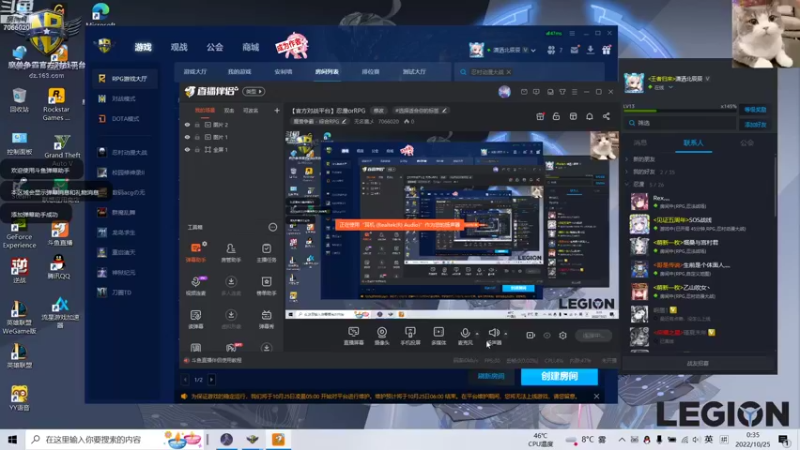Viewport: 800px width, 450px height.
Task: Open the download icon in the platform header
Action: 590,50
